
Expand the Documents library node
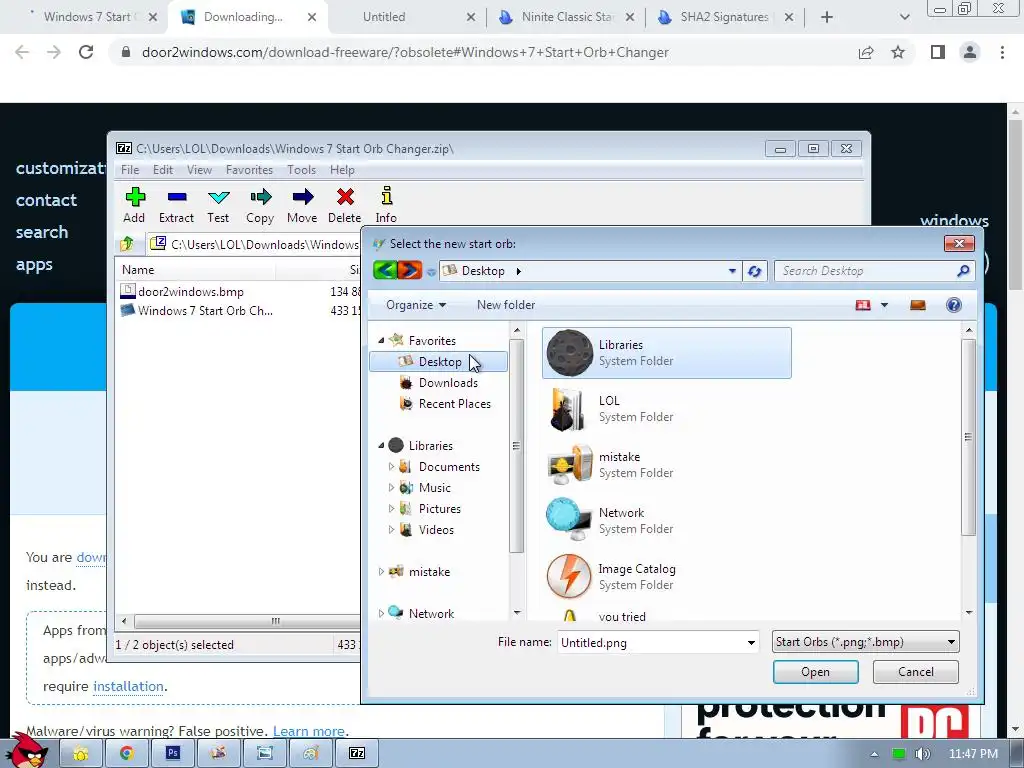point(391,466)
